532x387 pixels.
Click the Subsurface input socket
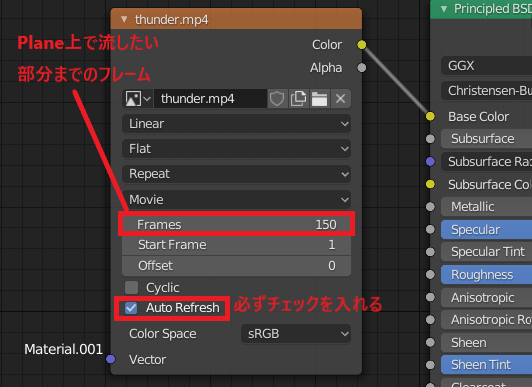(x=430, y=139)
